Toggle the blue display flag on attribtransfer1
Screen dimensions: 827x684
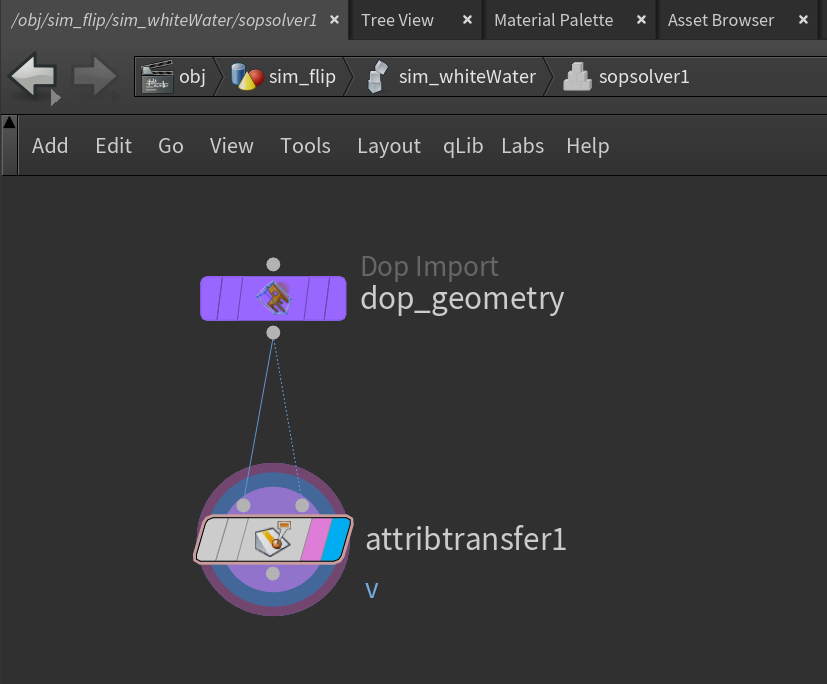pos(336,539)
